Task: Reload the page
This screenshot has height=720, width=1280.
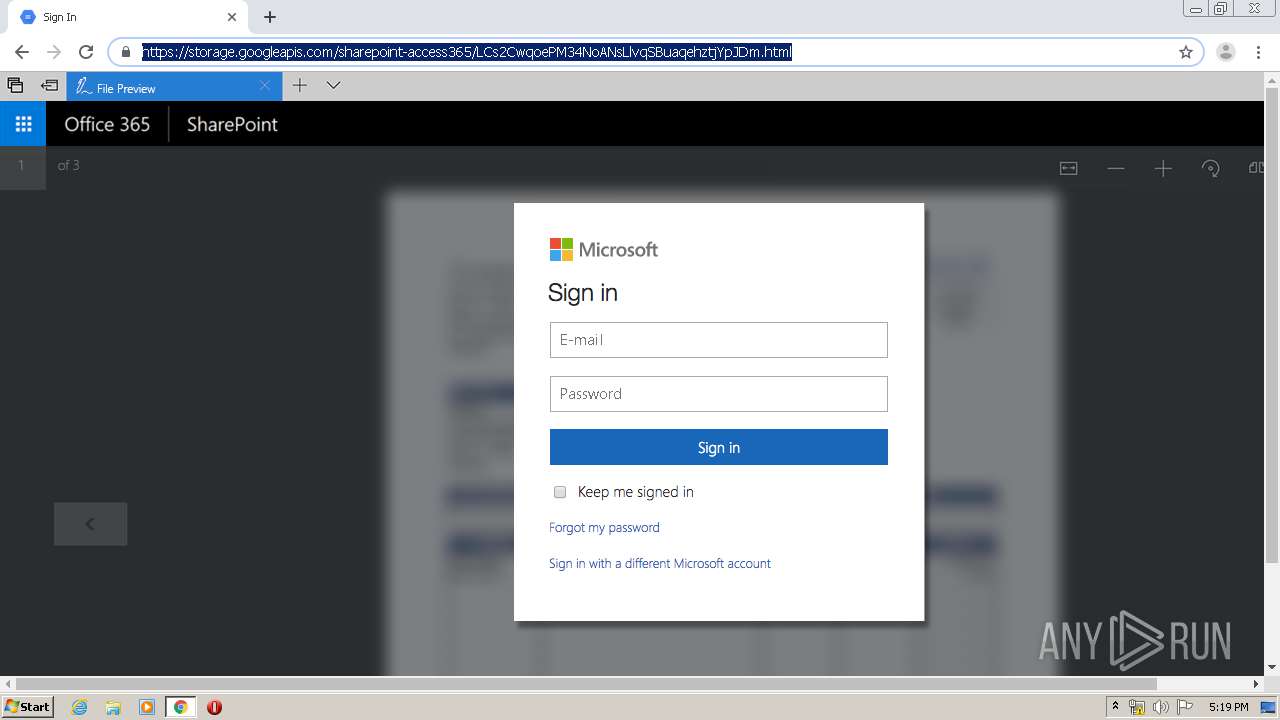Action: [86, 52]
